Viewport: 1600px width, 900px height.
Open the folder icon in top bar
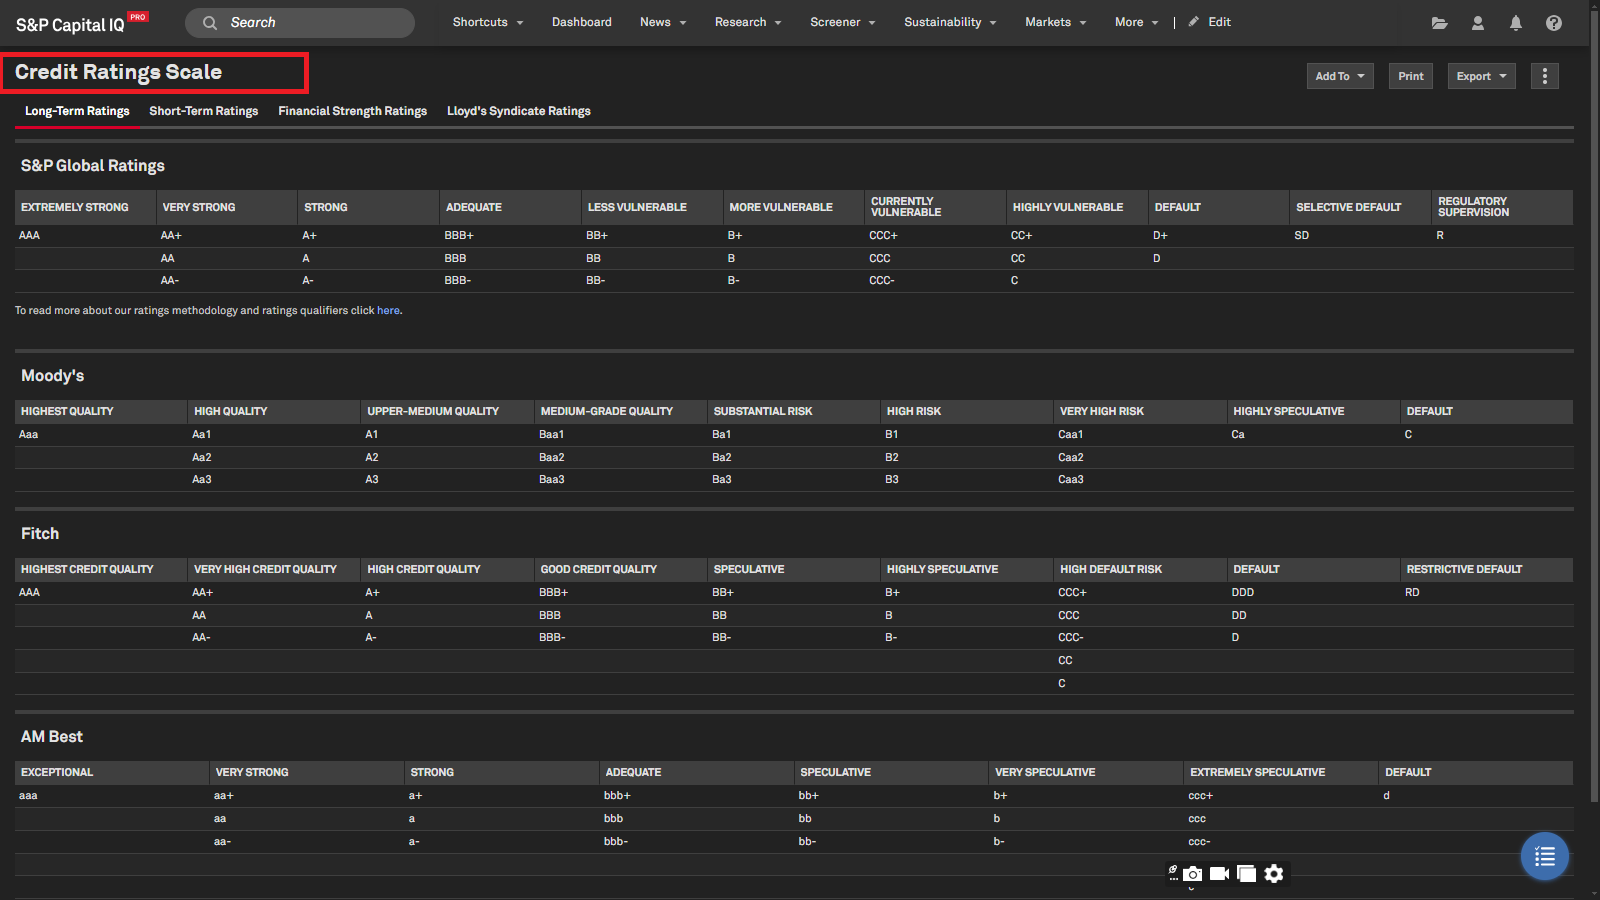coord(1439,23)
